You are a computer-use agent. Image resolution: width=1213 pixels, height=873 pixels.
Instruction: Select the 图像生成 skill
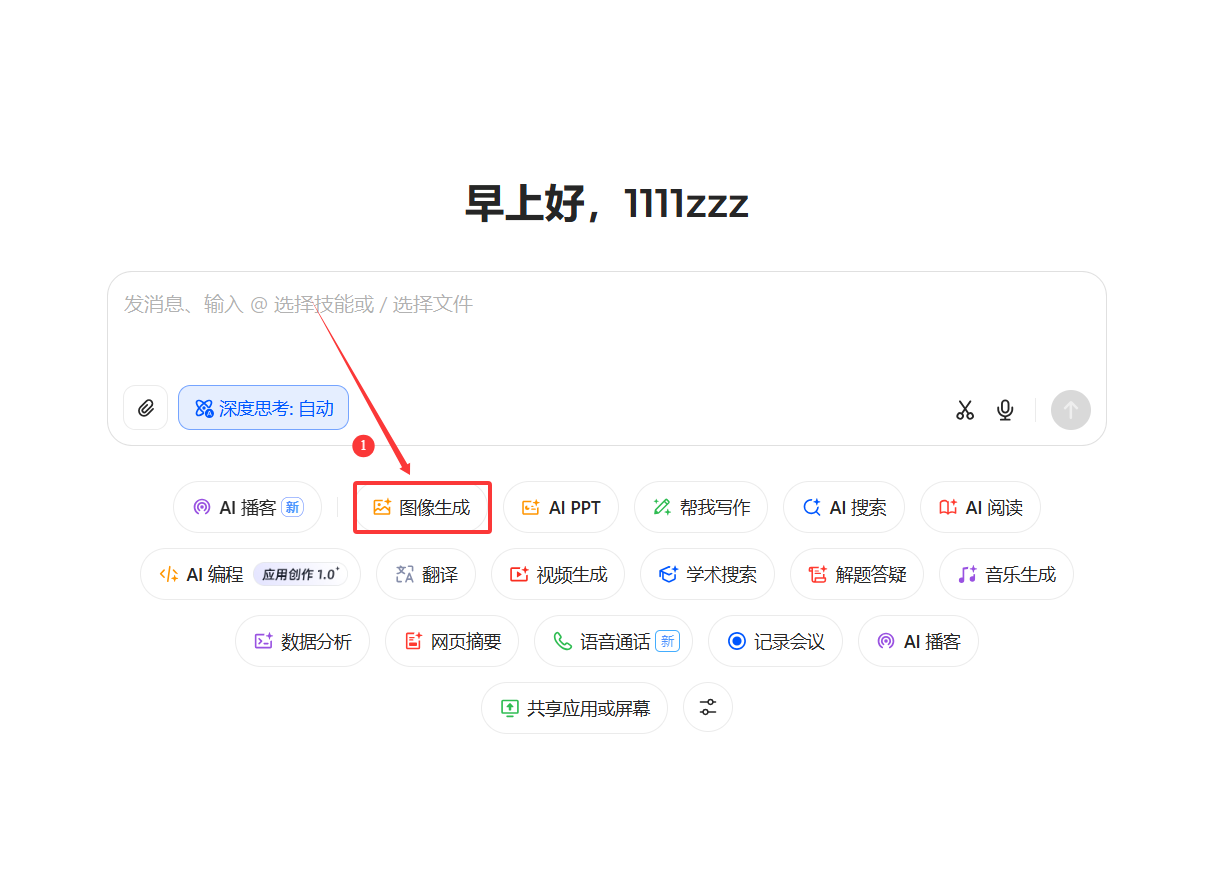click(x=422, y=507)
